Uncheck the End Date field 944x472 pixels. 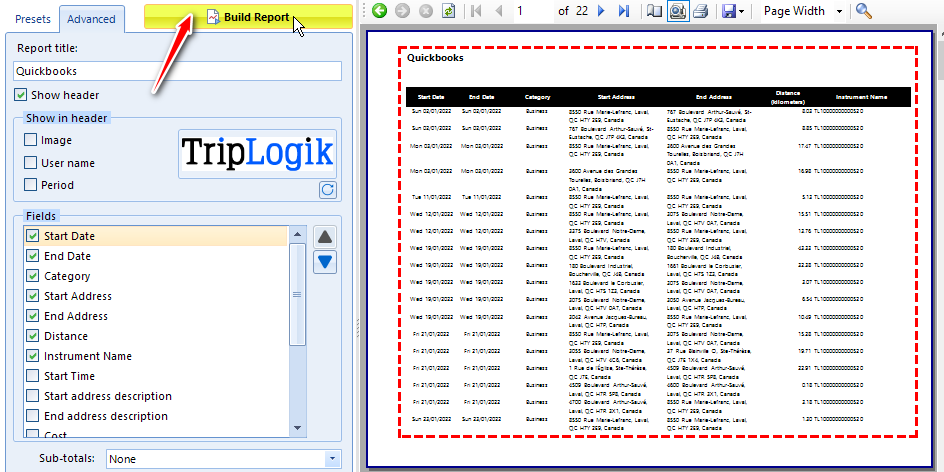(33, 256)
